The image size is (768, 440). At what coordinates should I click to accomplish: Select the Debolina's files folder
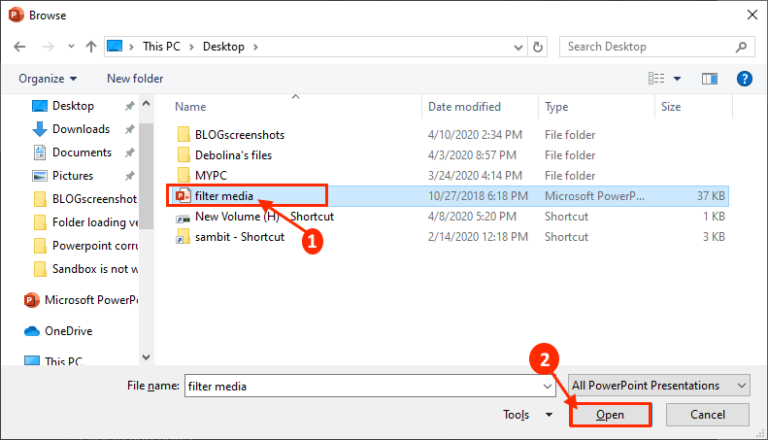point(233,155)
